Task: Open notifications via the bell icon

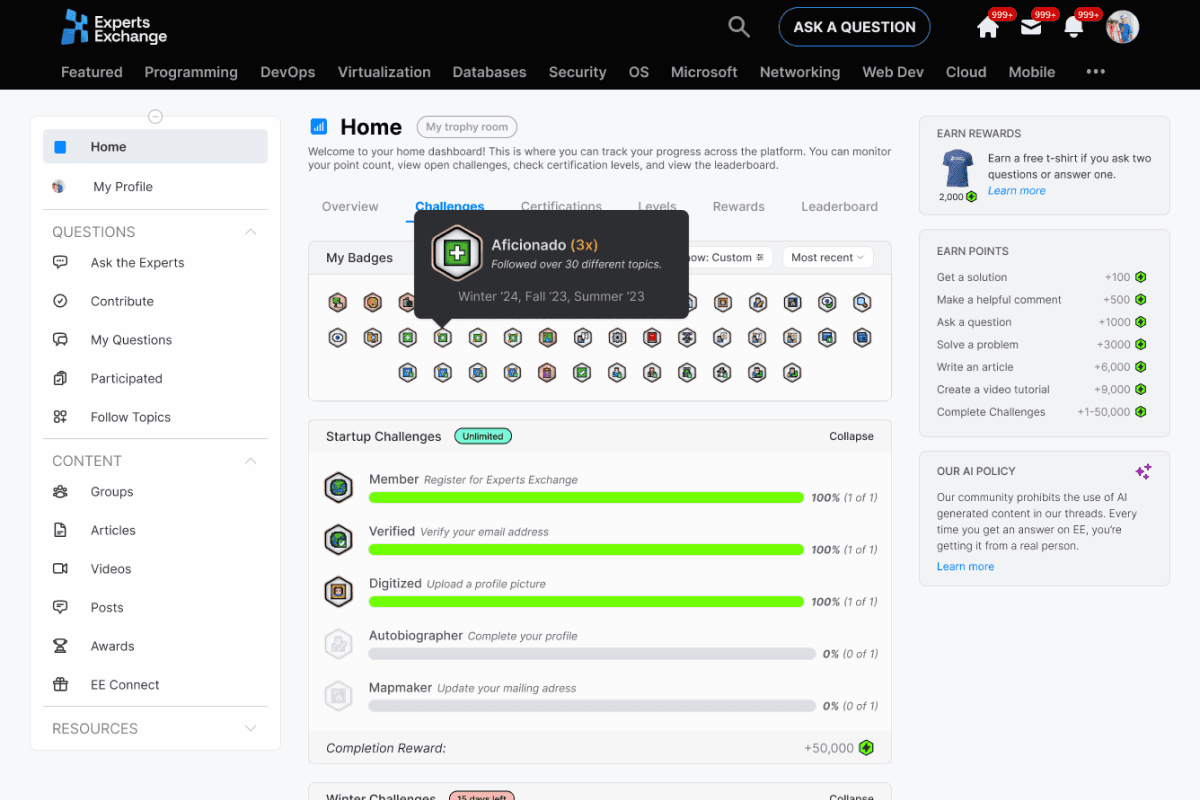Action: click(1074, 27)
